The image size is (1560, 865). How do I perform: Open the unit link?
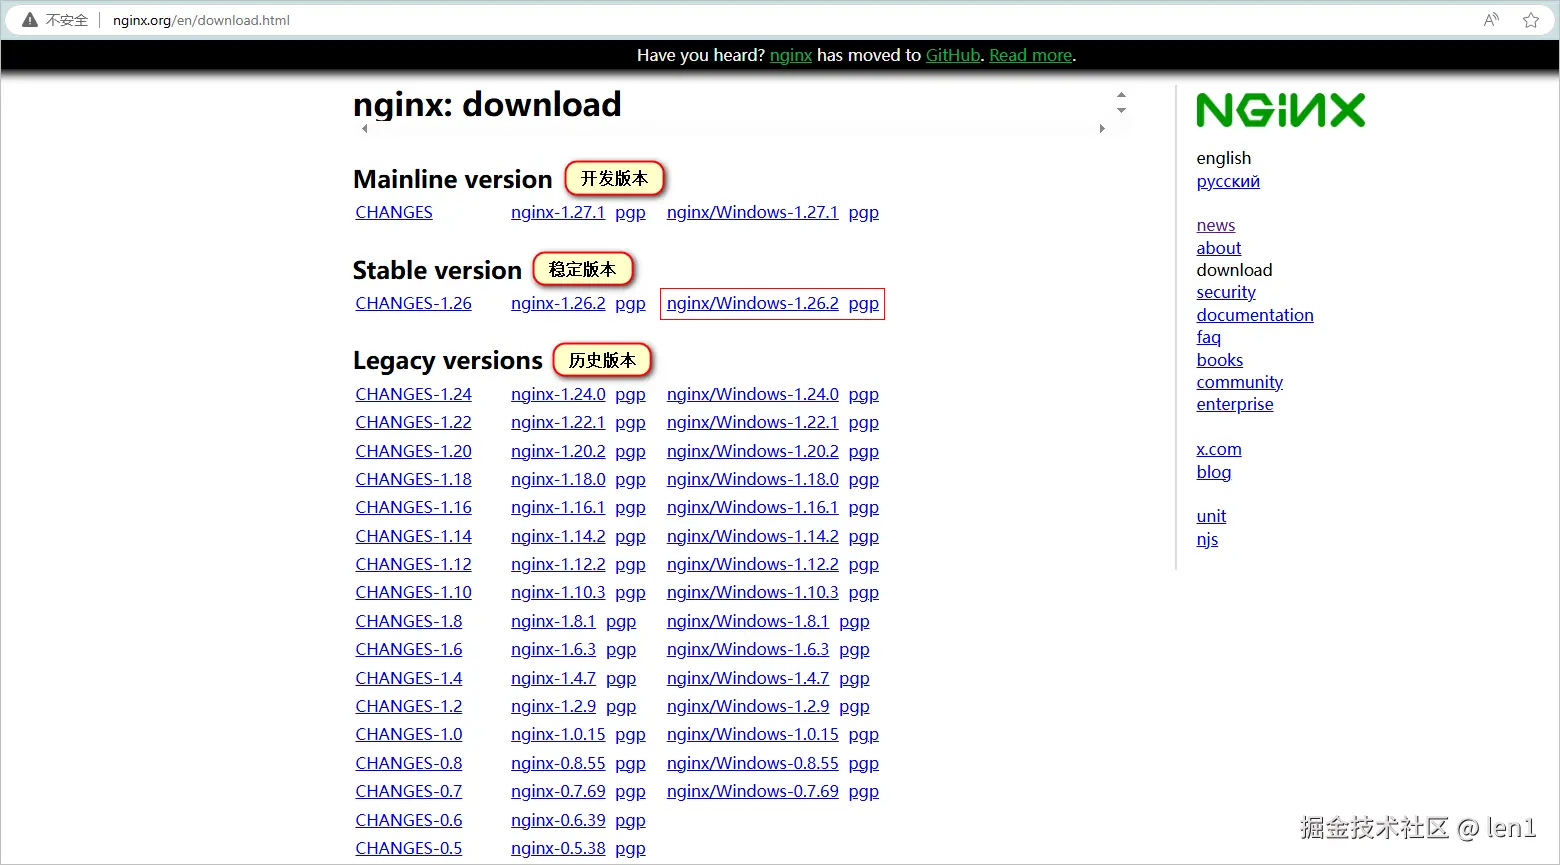(1211, 516)
